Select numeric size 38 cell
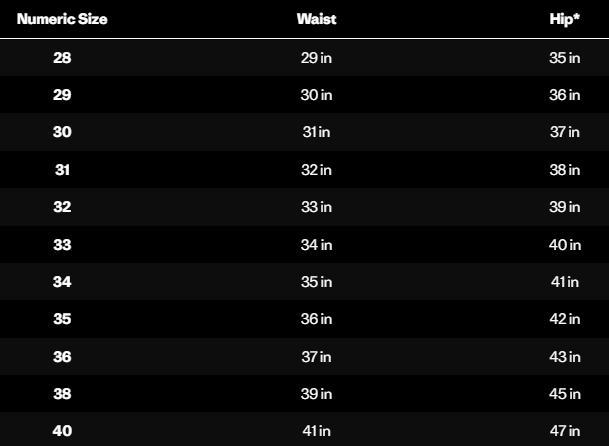This screenshot has width=609, height=446. click(x=62, y=394)
